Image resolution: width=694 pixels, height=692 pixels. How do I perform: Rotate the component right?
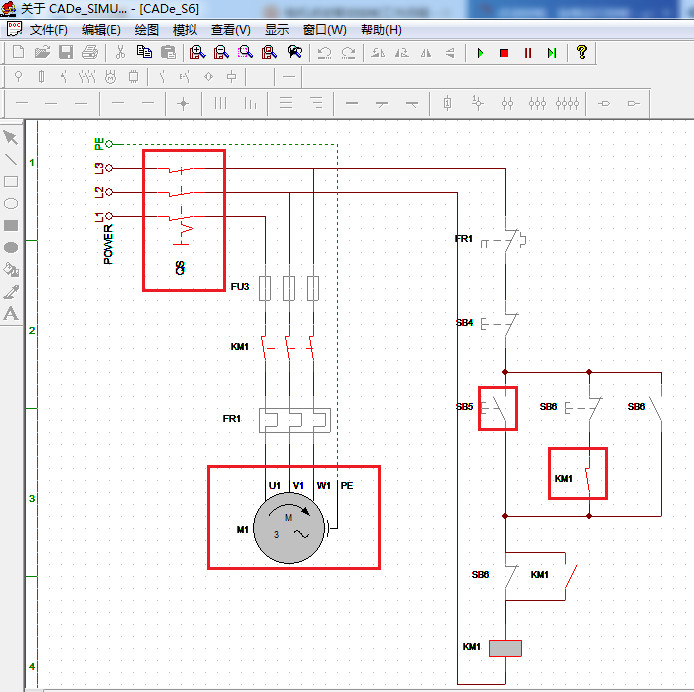(401, 53)
